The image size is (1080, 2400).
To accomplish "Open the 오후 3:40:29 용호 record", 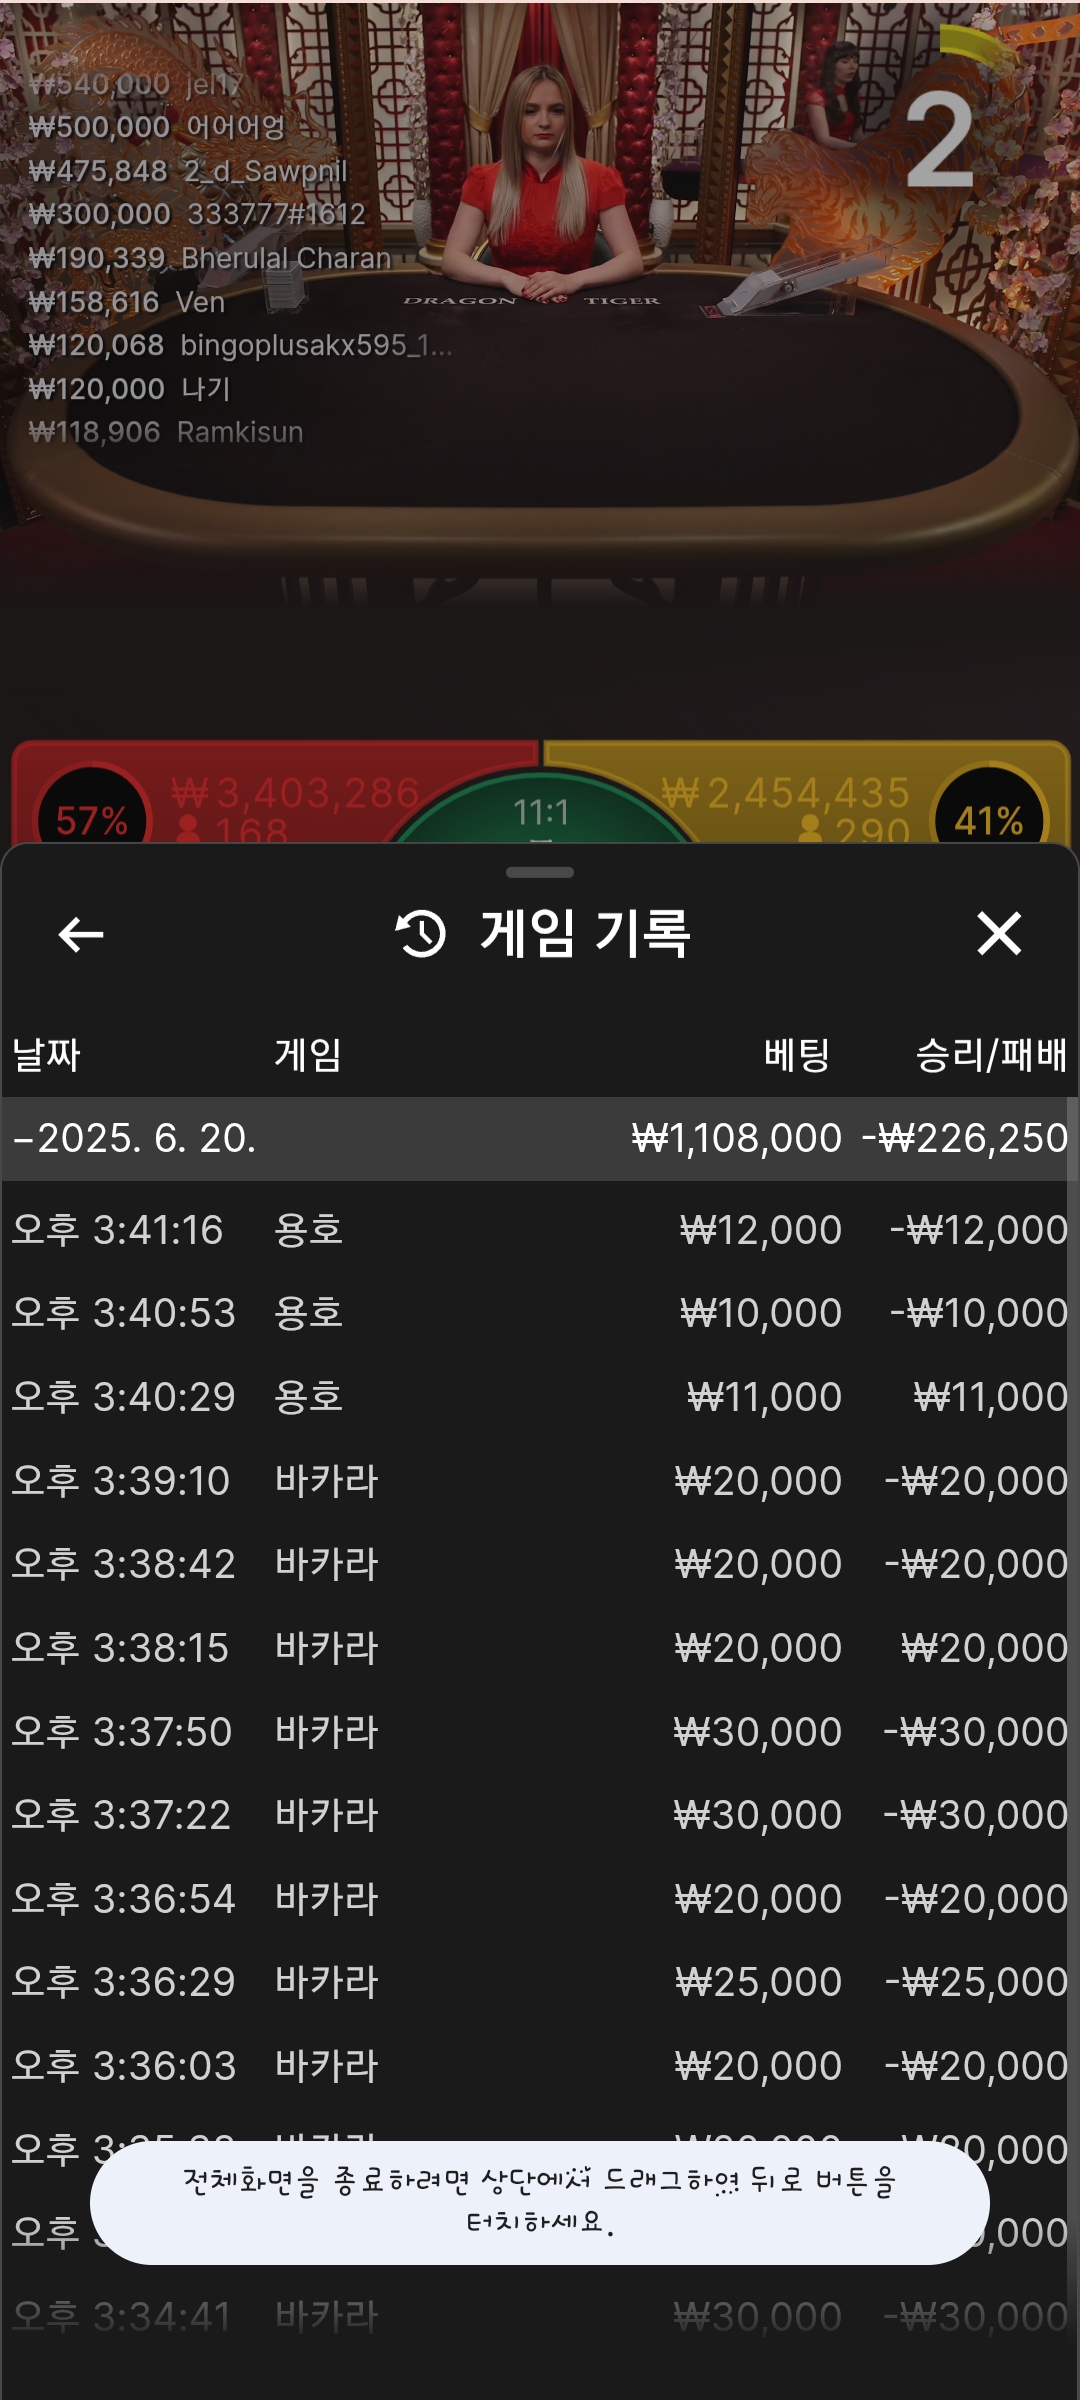I will click(540, 1397).
